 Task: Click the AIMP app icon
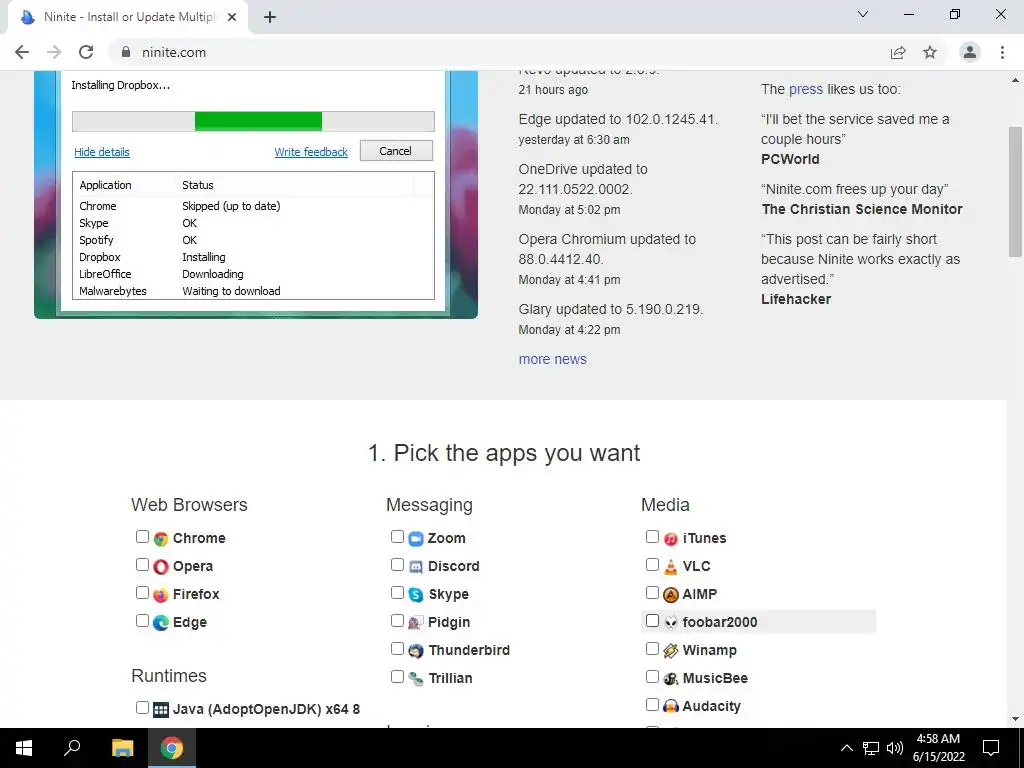[x=671, y=595]
